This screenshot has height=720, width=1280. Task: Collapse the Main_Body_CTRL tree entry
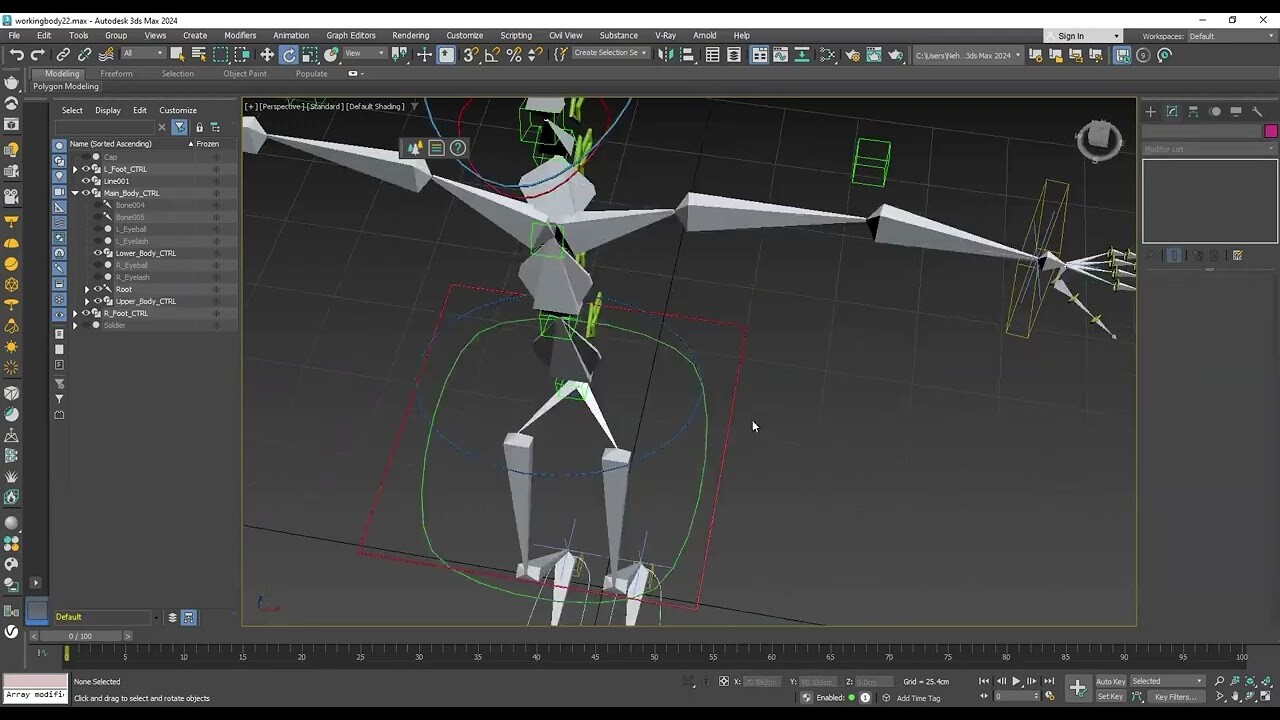click(74, 193)
